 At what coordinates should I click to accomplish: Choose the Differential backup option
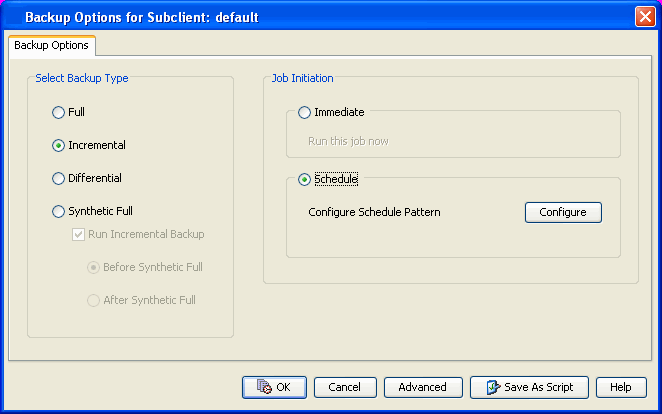pos(58,178)
